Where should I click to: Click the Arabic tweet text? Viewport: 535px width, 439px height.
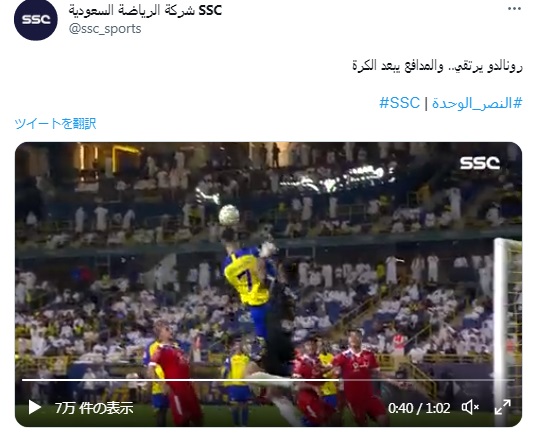437,65
